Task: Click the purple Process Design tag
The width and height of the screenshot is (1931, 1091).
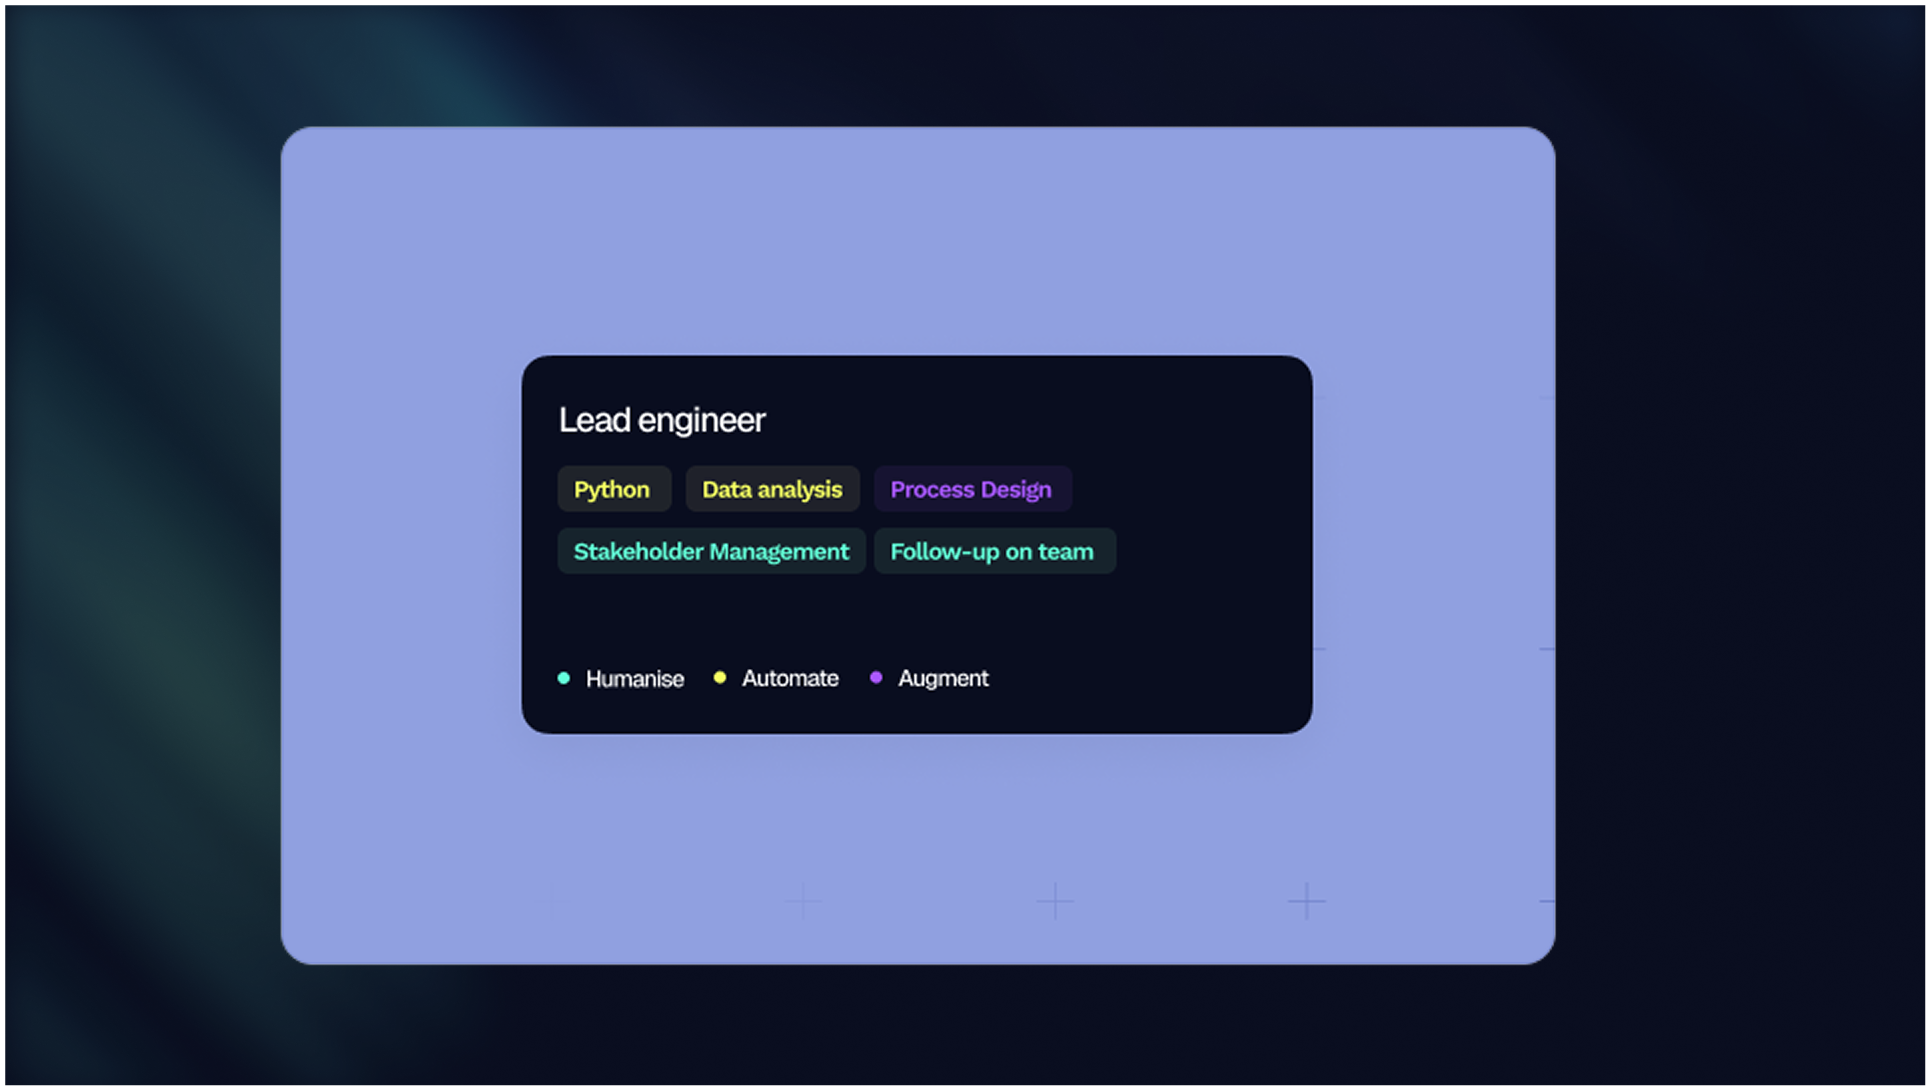Action: (x=971, y=490)
